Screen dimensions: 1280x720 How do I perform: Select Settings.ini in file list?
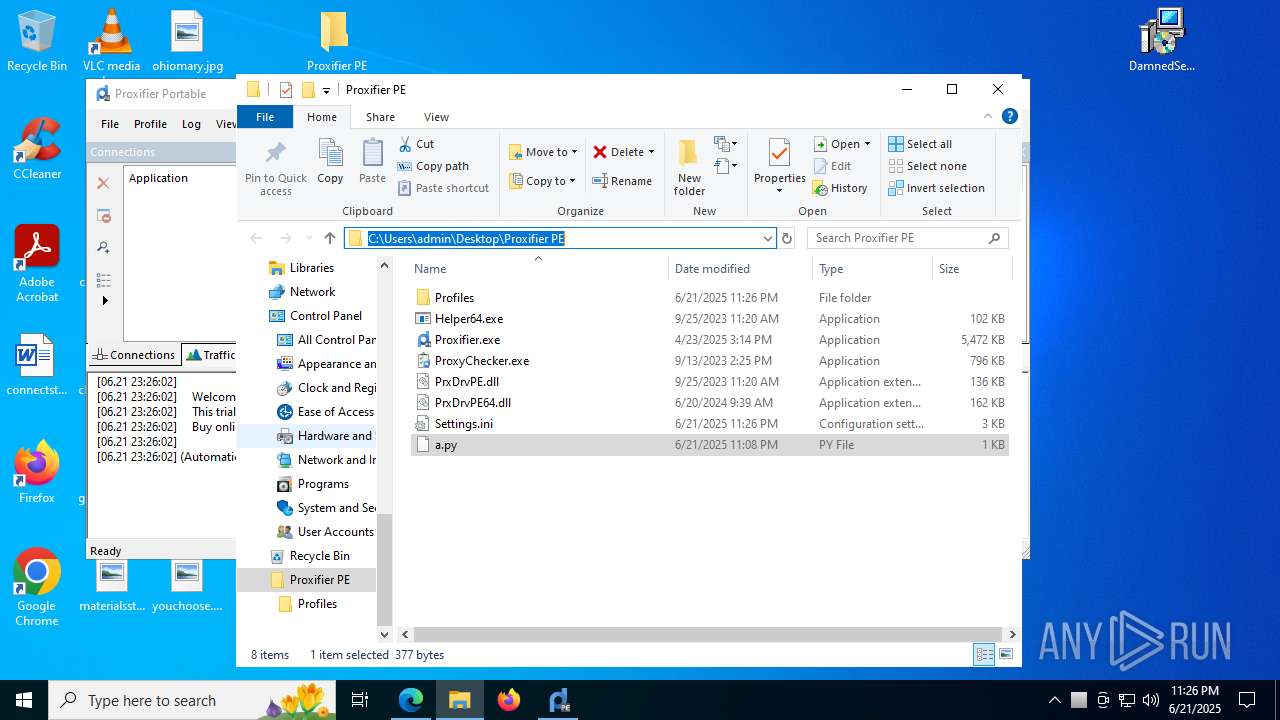tap(710, 424)
